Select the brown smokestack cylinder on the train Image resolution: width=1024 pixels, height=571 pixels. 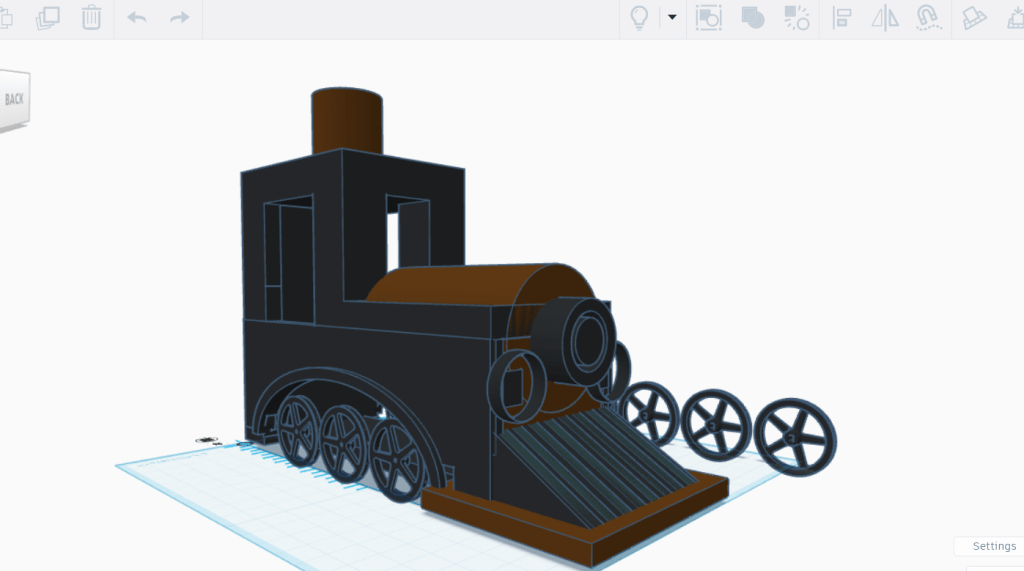[347, 120]
